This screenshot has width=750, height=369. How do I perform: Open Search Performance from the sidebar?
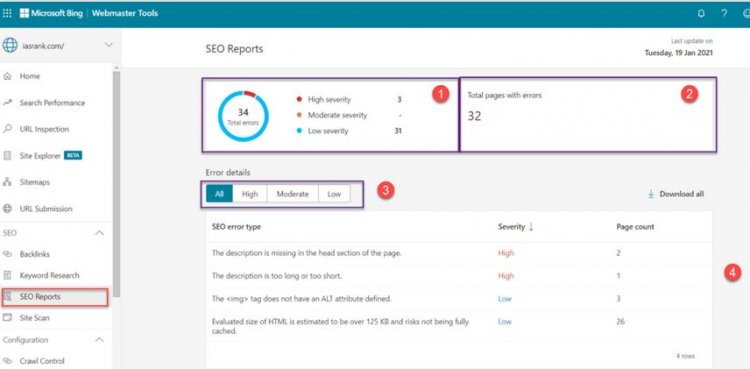pyautogui.click(x=52, y=103)
